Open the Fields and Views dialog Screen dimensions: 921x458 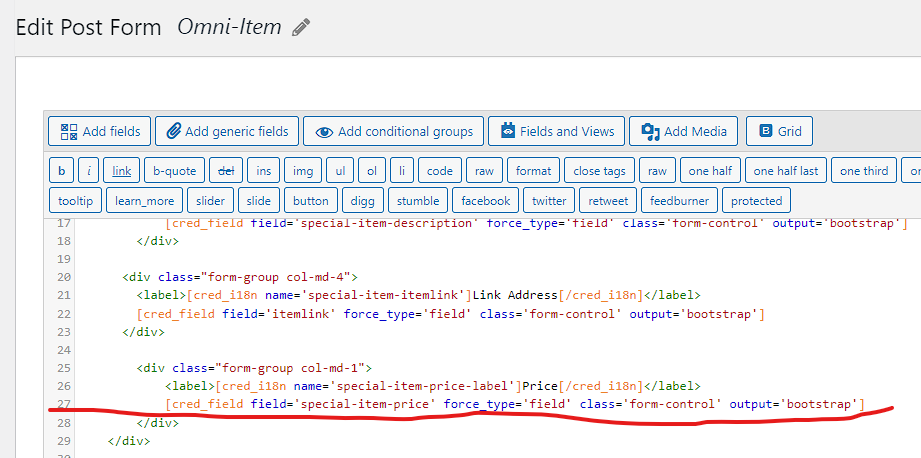pos(556,131)
